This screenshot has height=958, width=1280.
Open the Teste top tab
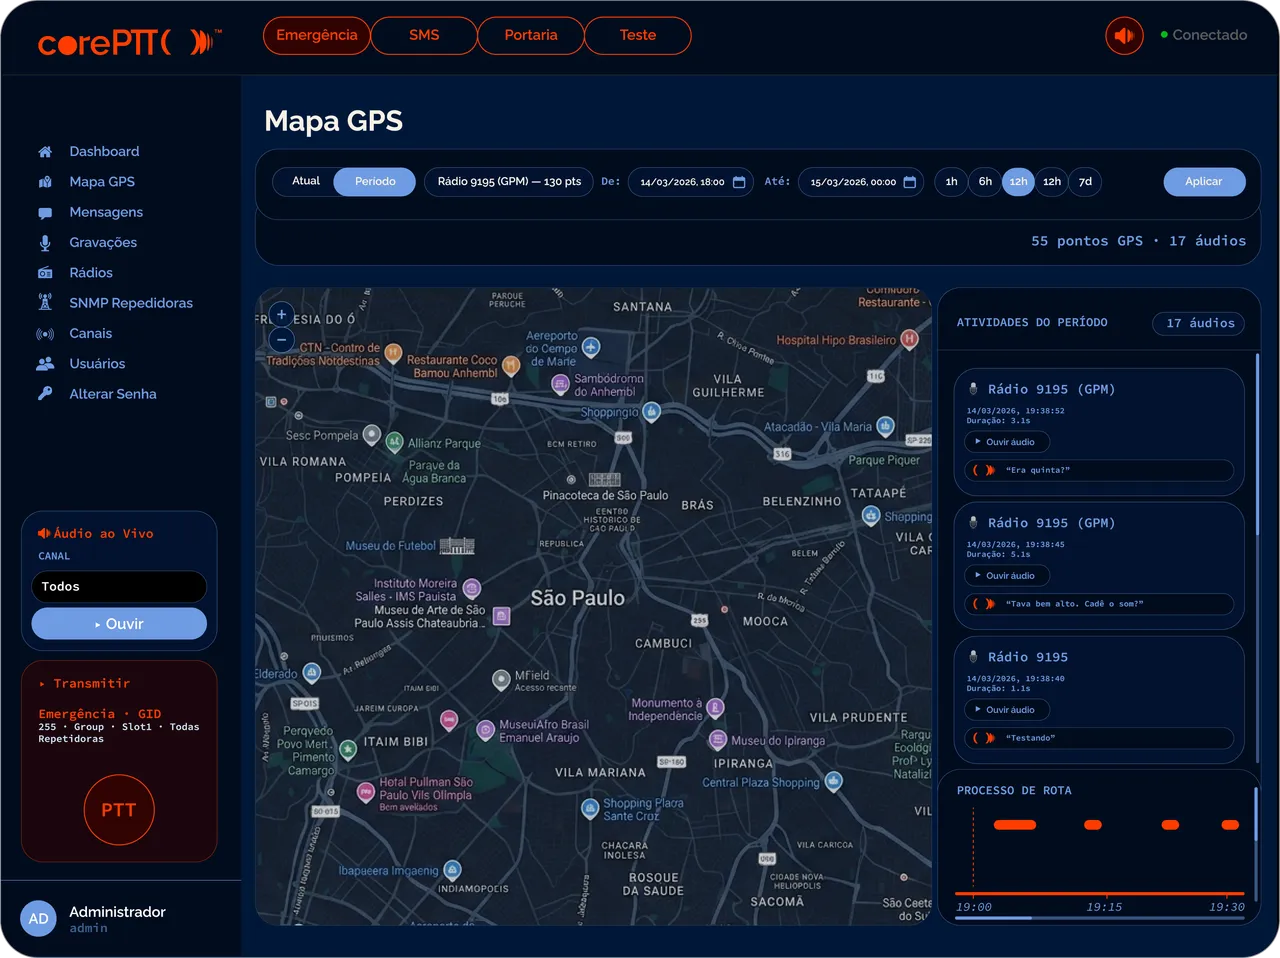tap(638, 35)
